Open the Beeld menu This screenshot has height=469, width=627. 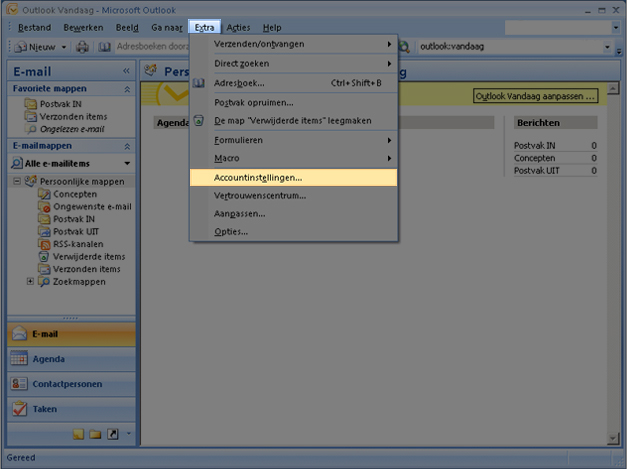127,28
